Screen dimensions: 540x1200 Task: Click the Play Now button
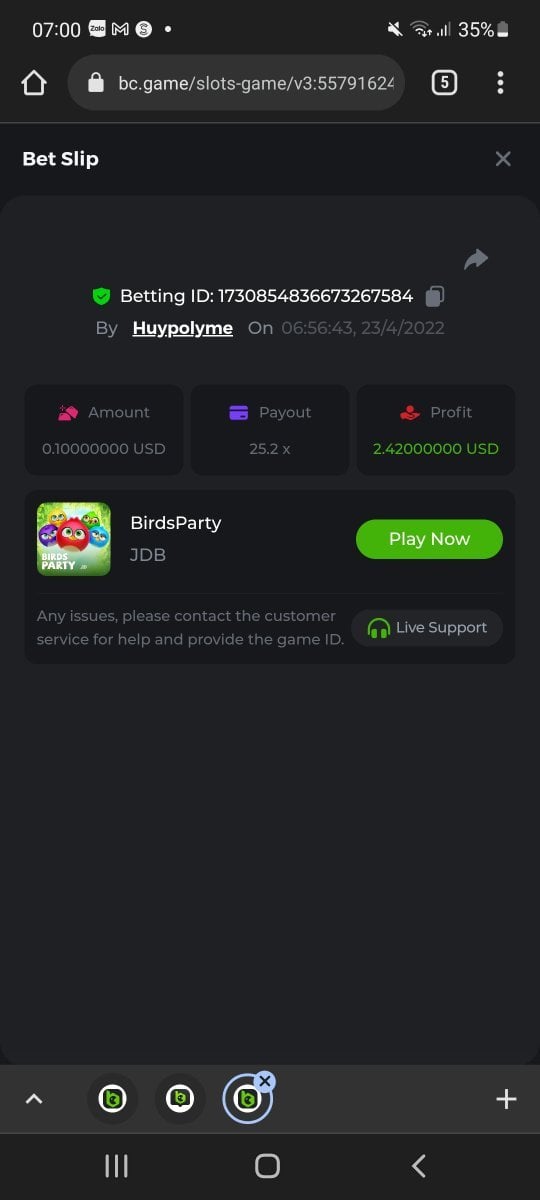(x=429, y=539)
